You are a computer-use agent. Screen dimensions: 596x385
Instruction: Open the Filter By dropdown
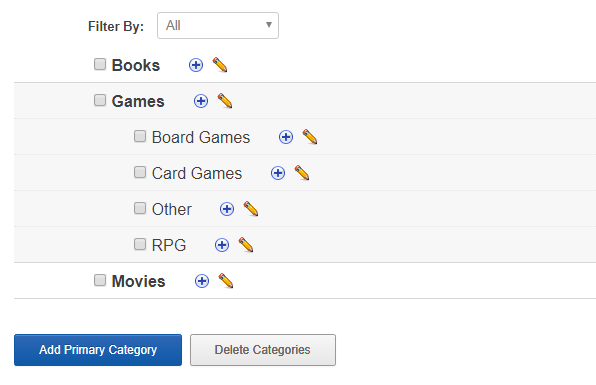pos(218,25)
